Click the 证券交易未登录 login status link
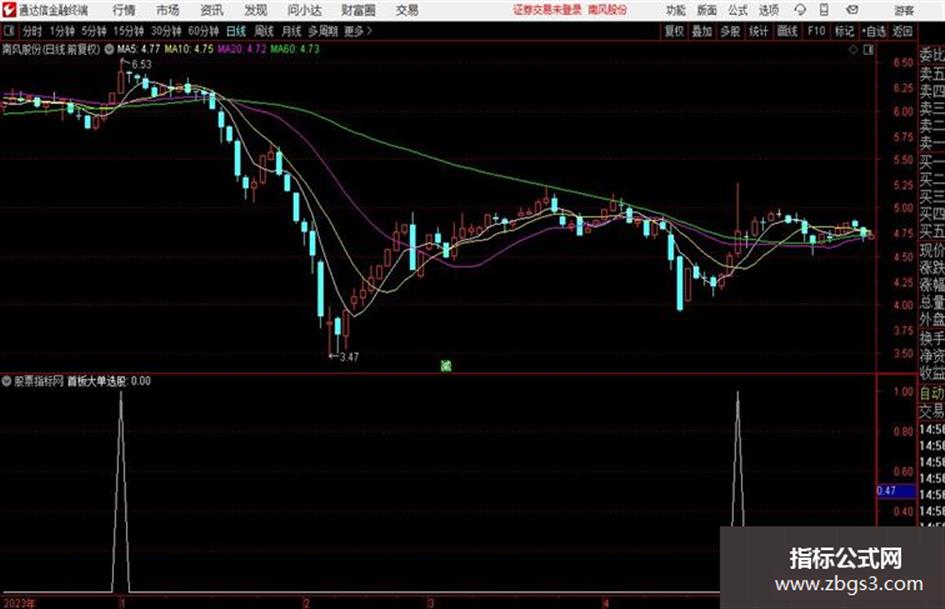Image resolution: width=945 pixels, height=609 pixels. 547,10
